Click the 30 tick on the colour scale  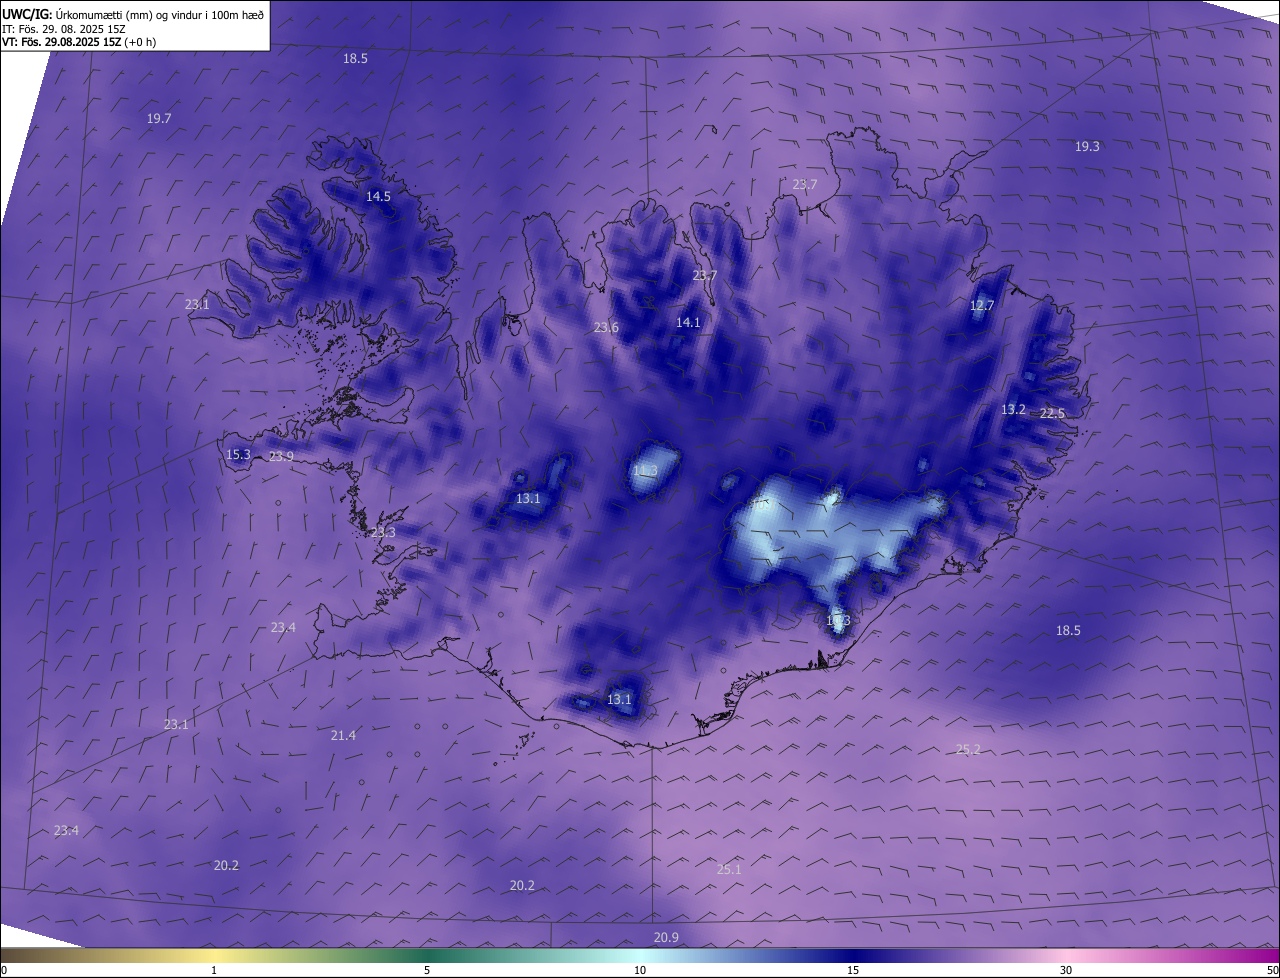(x=1066, y=970)
